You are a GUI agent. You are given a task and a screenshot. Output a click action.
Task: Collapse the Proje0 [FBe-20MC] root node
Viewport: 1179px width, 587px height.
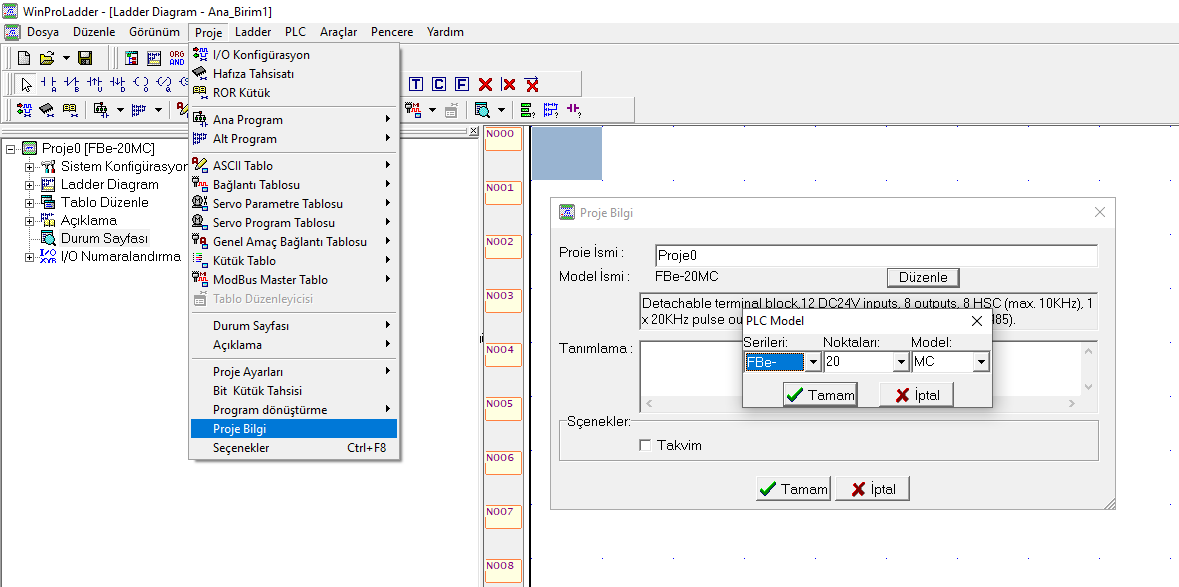click(x=11, y=148)
